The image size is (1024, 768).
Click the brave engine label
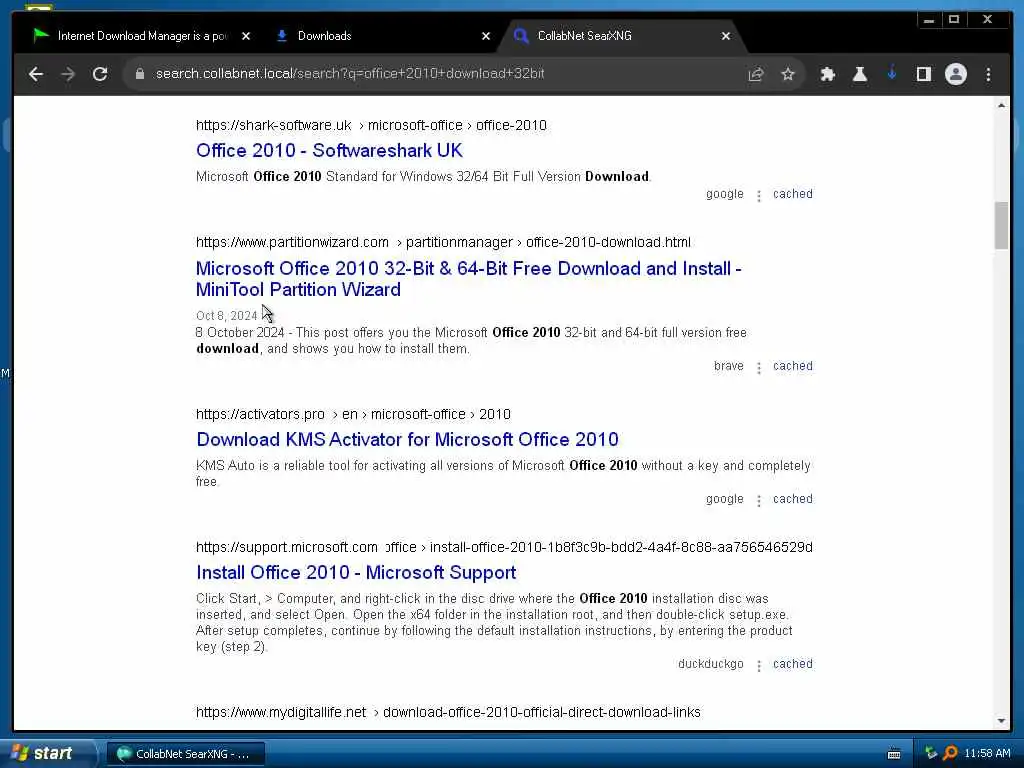pyautogui.click(x=729, y=366)
